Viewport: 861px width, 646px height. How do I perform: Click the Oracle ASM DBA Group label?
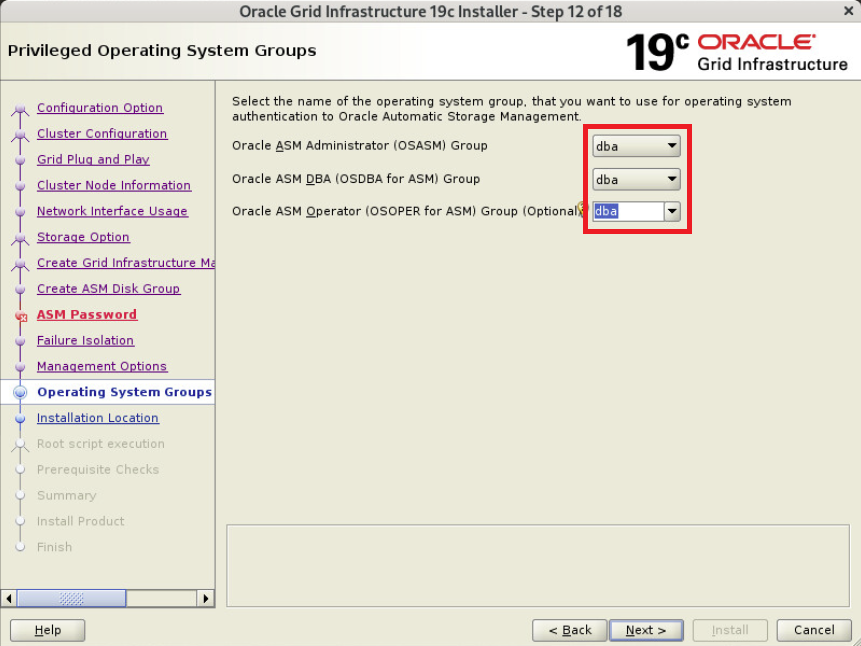[x=356, y=179]
